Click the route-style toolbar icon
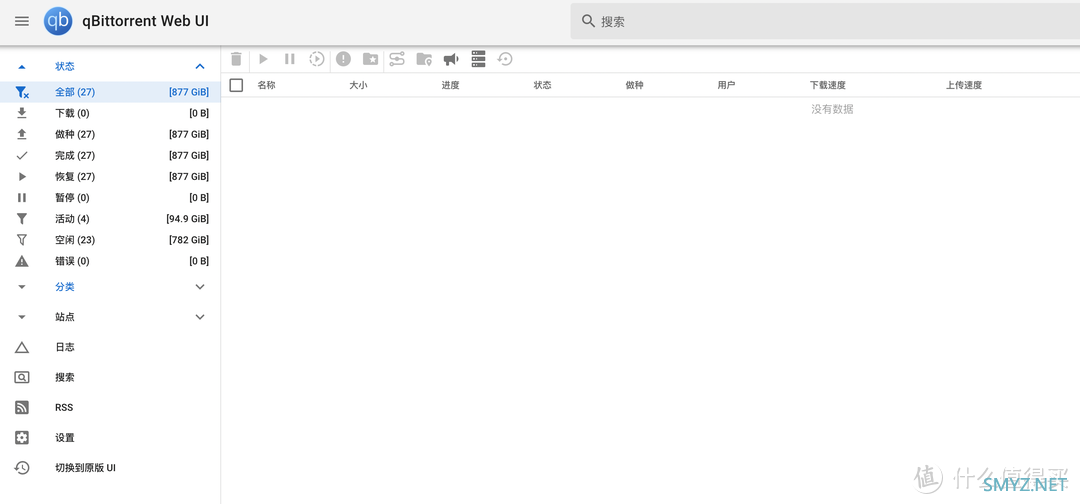This screenshot has width=1080, height=504. tap(397, 59)
